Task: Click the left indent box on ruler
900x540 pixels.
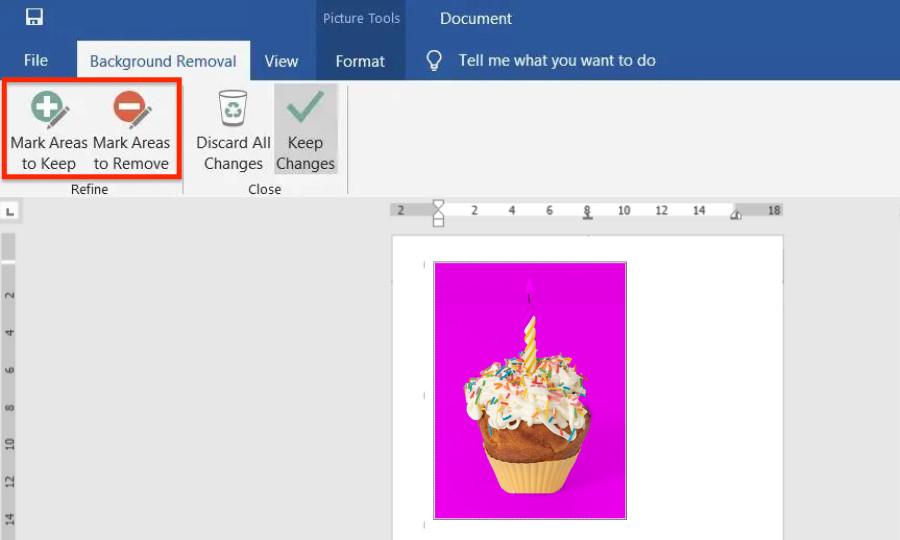Action: point(438,222)
